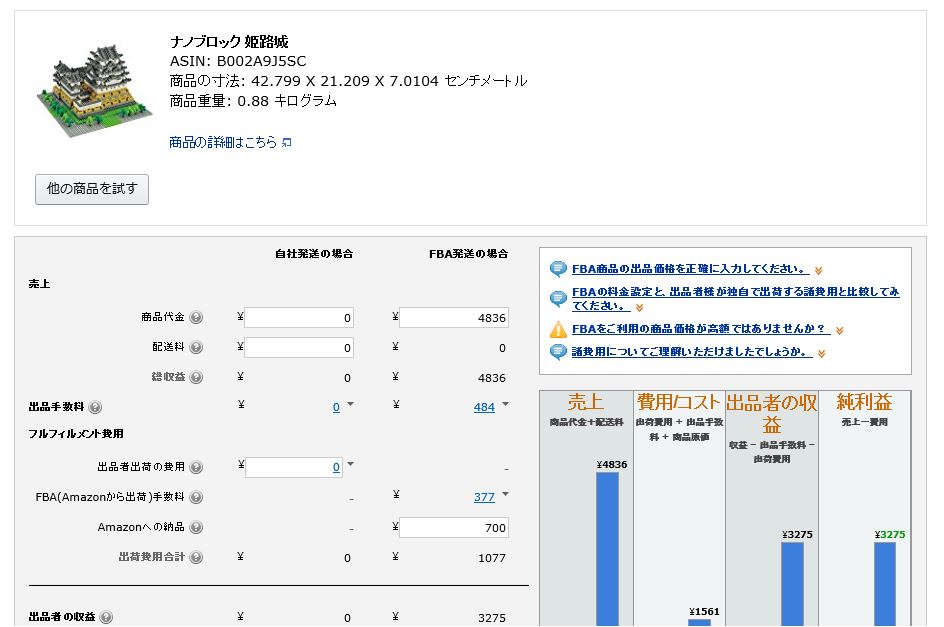The image size is (944, 627).
Task: Click 自社発送 配送料 input field
Action: pyautogui.click(x=299, y=348)
